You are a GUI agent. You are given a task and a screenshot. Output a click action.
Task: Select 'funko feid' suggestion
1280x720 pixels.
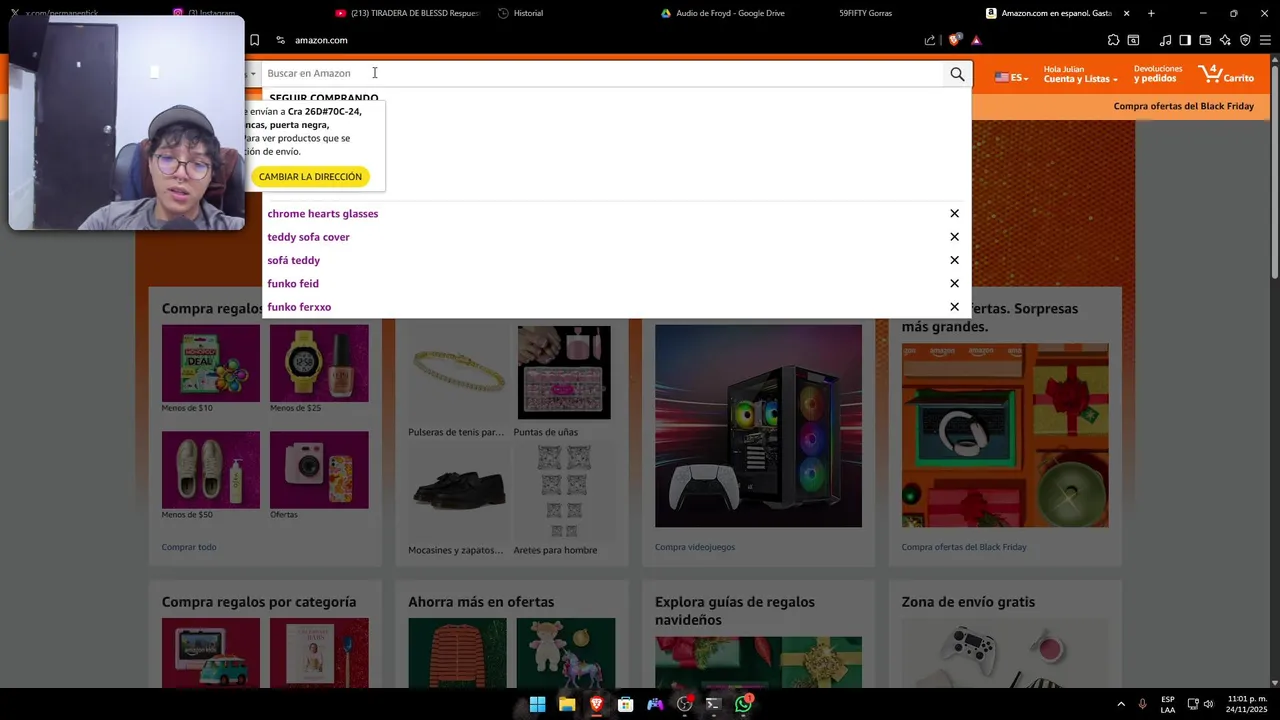click(293, 283)
